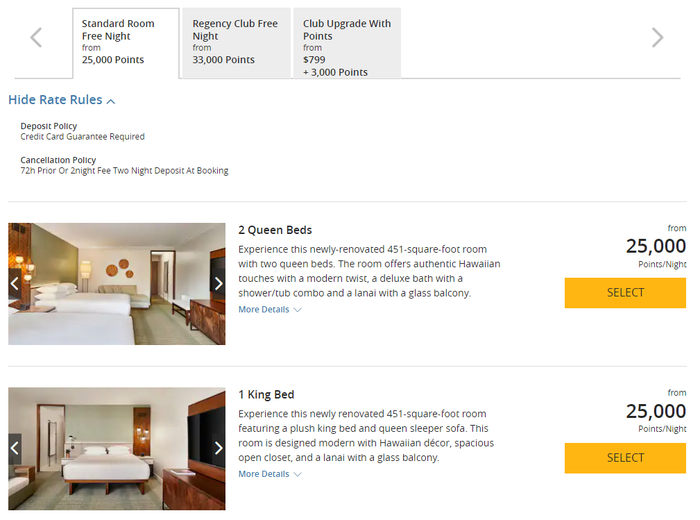Viewport: 700px width, 520px height.
Task: Click chevron next to King Bed More Details
Action: [x=298, y=474]
